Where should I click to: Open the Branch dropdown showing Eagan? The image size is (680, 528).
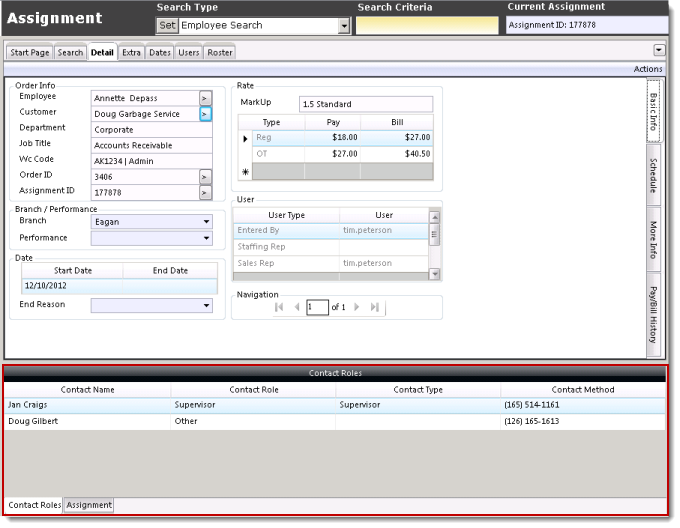click(x=206, y=222)
